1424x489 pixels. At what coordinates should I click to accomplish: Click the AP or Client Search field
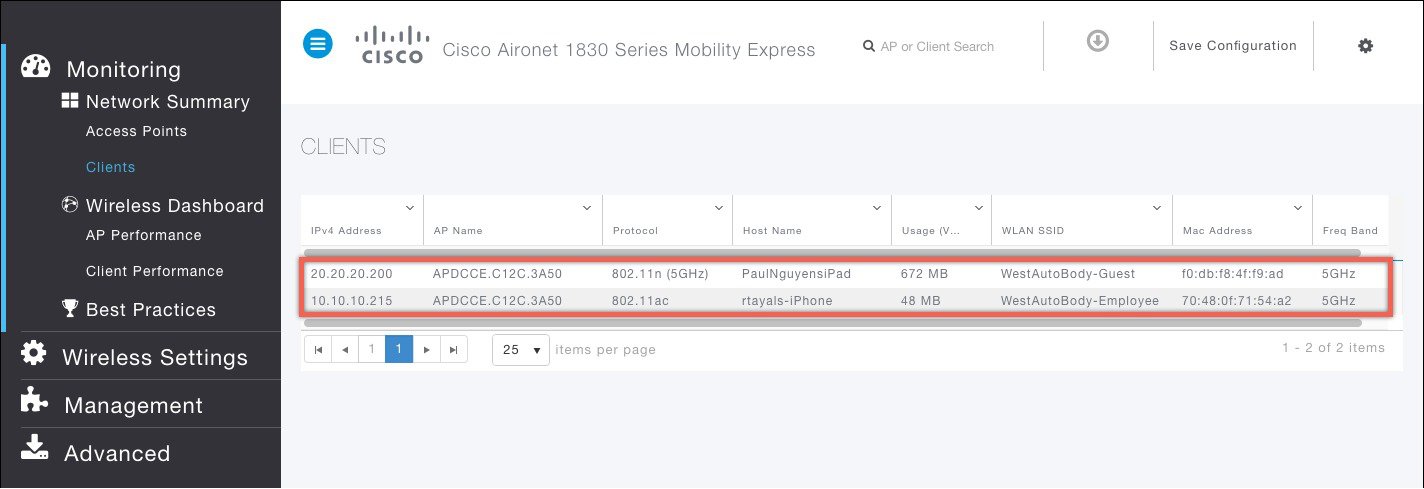click(937, 46)
